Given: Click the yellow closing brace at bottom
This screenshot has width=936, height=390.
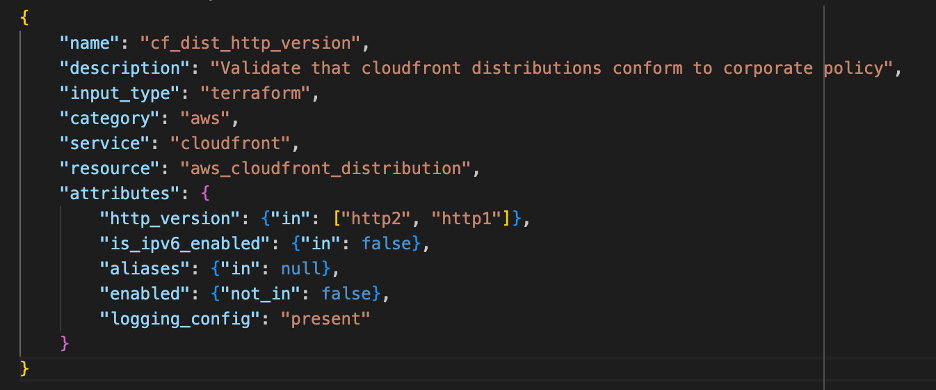Looking at the screenshot, I should point(24,368).
